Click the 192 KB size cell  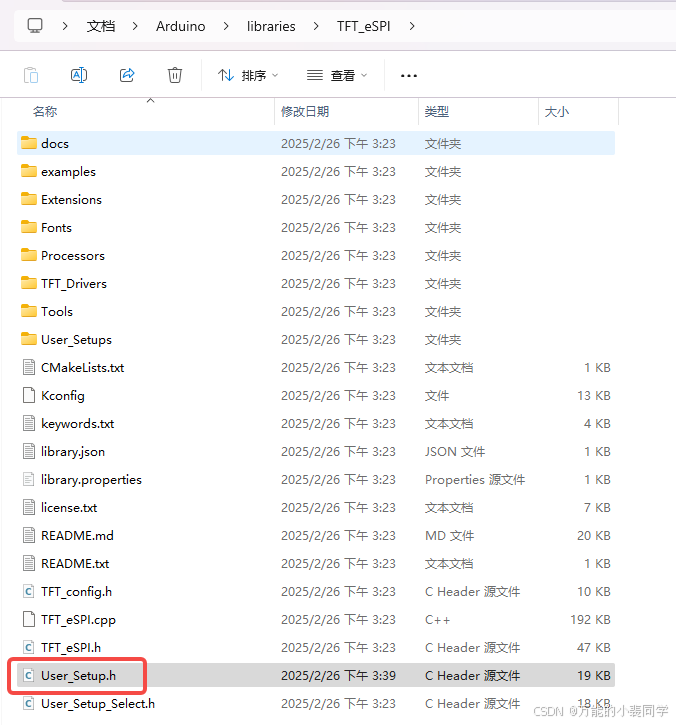tap(590, 620)
